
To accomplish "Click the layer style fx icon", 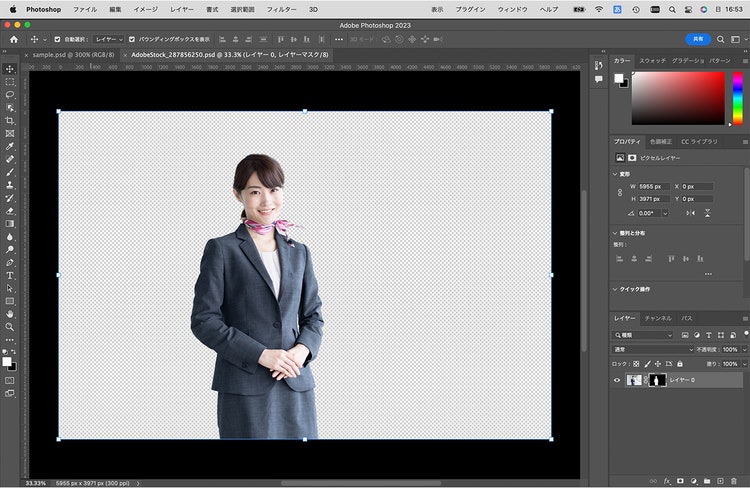I will click(x=667, y=481).
